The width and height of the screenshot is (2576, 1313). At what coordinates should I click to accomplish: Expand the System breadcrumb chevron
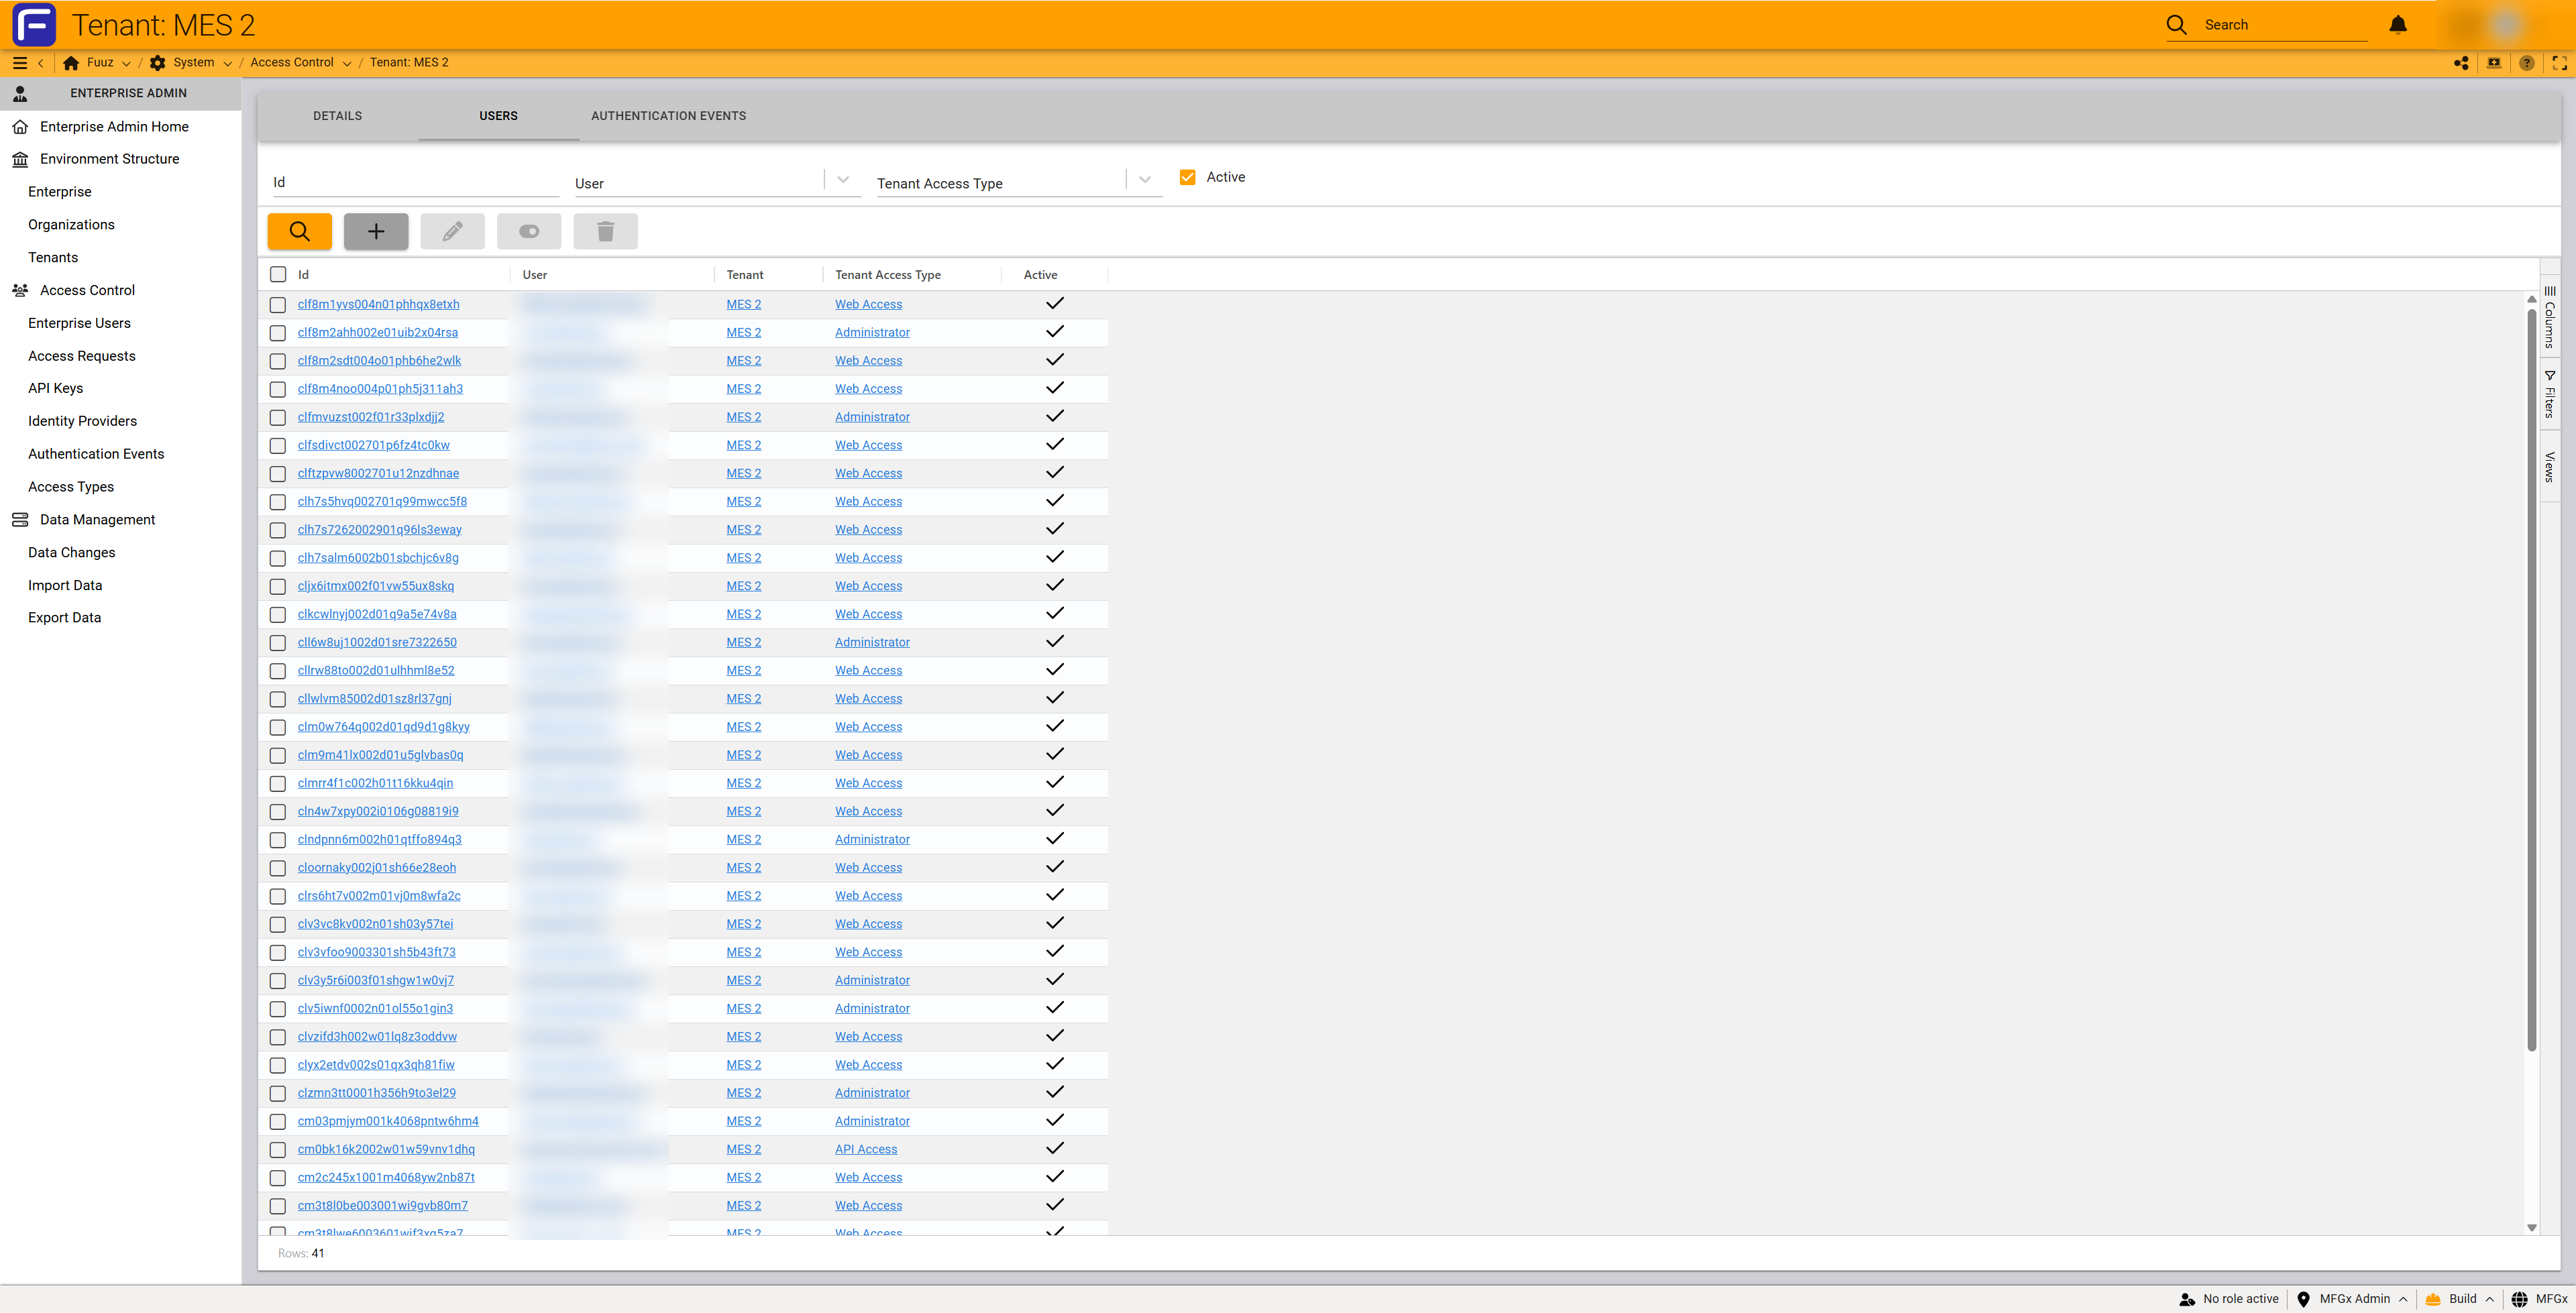point(227,63)
